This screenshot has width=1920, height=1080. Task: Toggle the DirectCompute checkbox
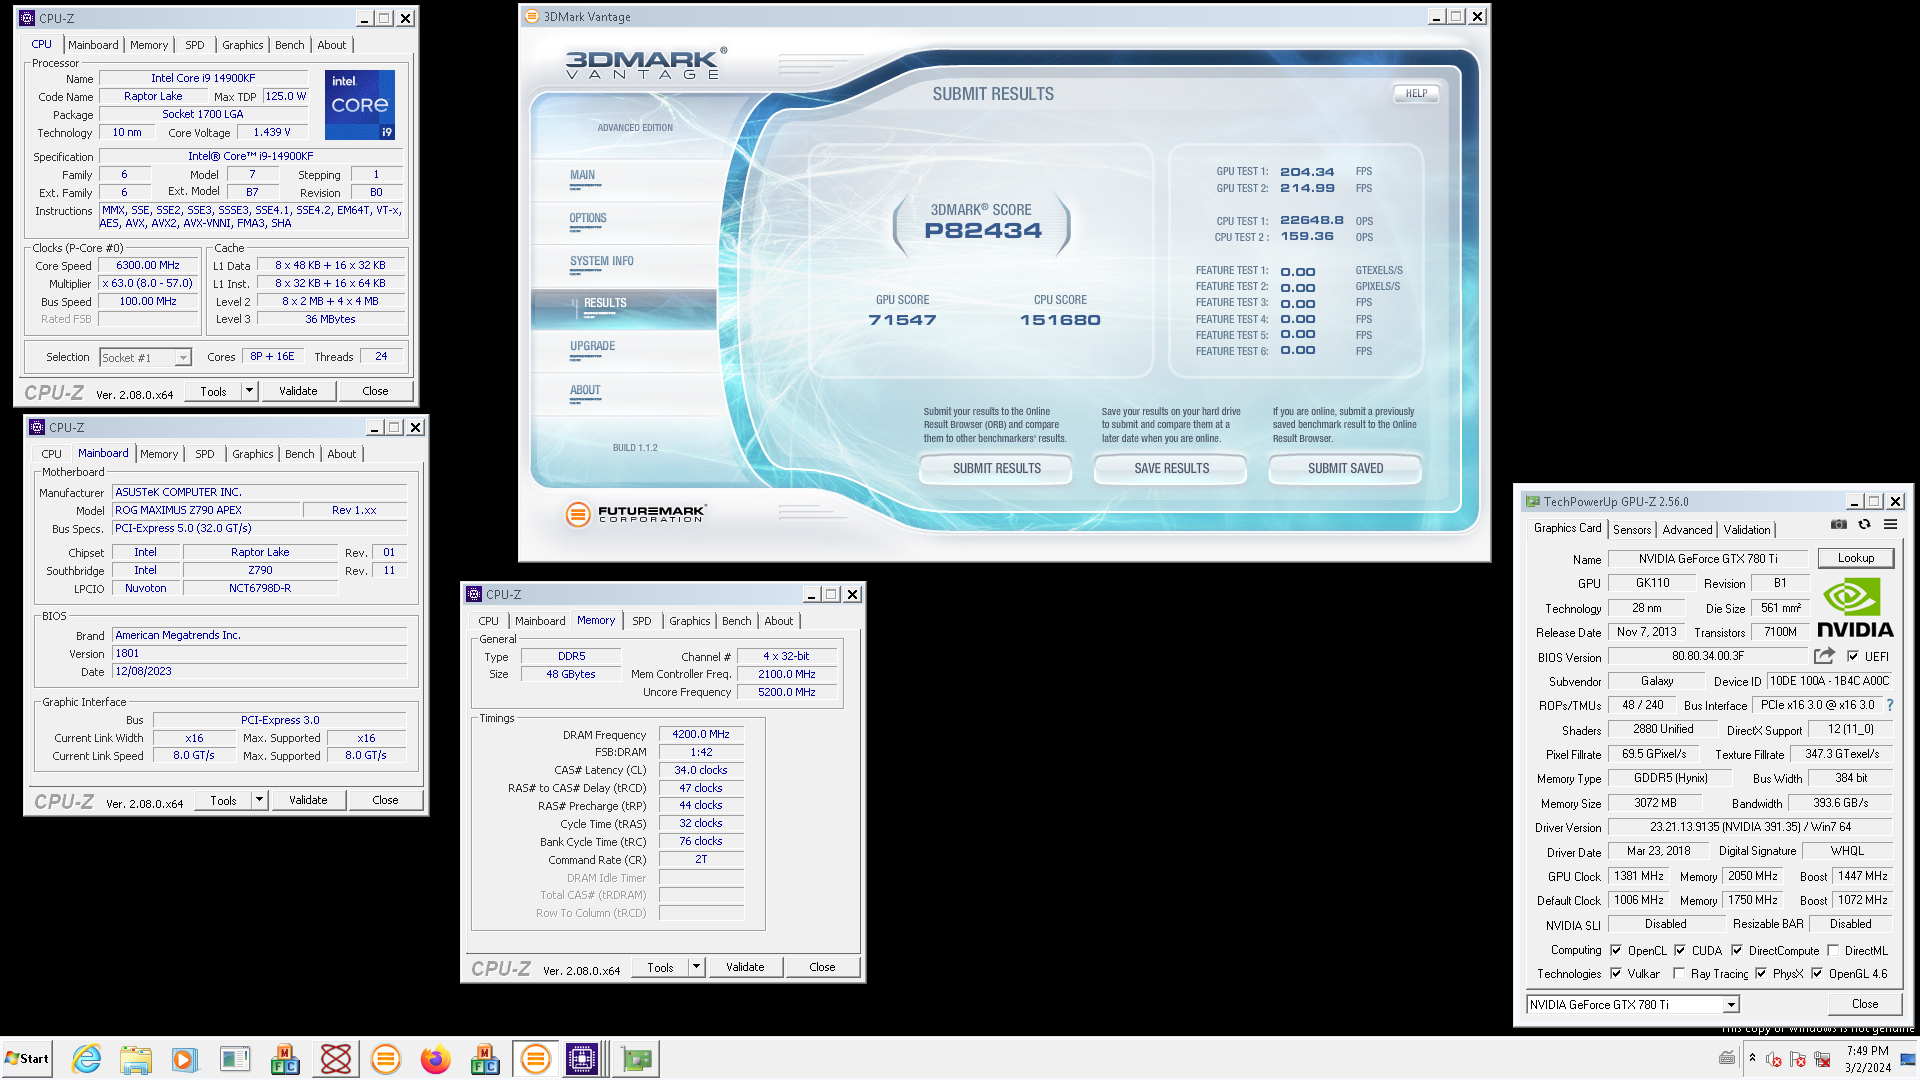click(1737, 950)
